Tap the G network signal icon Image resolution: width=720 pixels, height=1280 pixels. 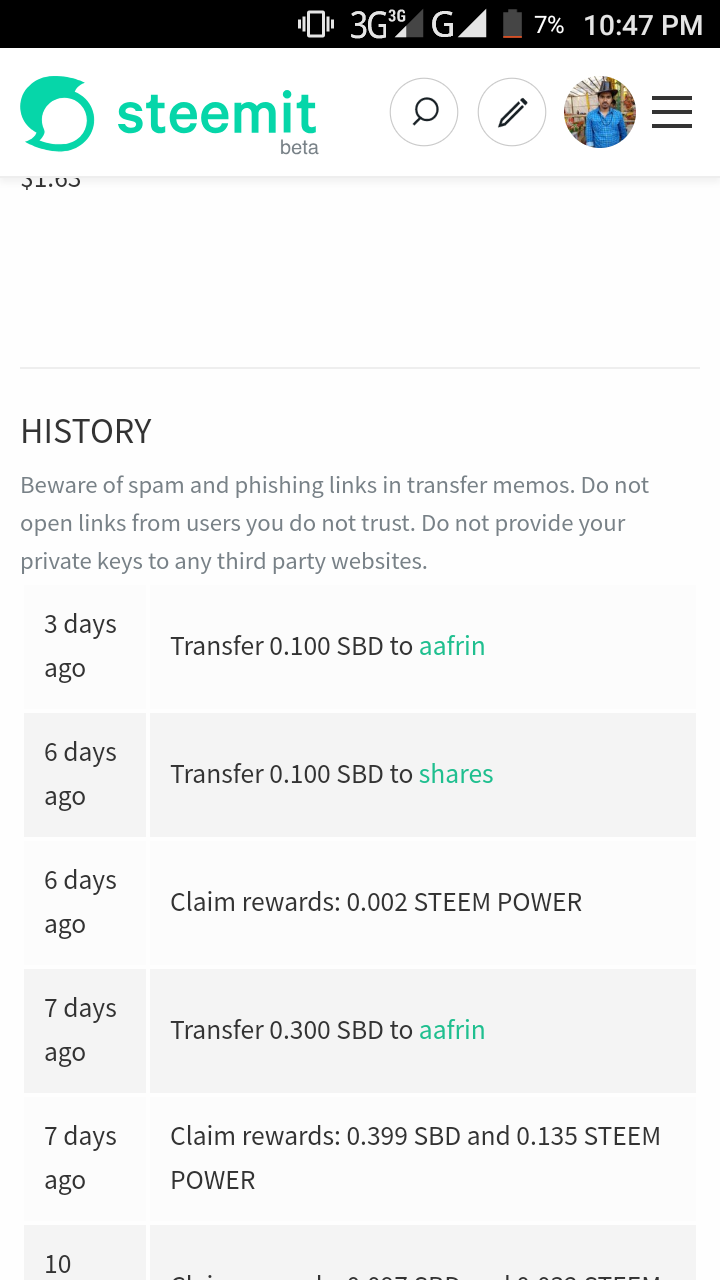click(458, 24)
